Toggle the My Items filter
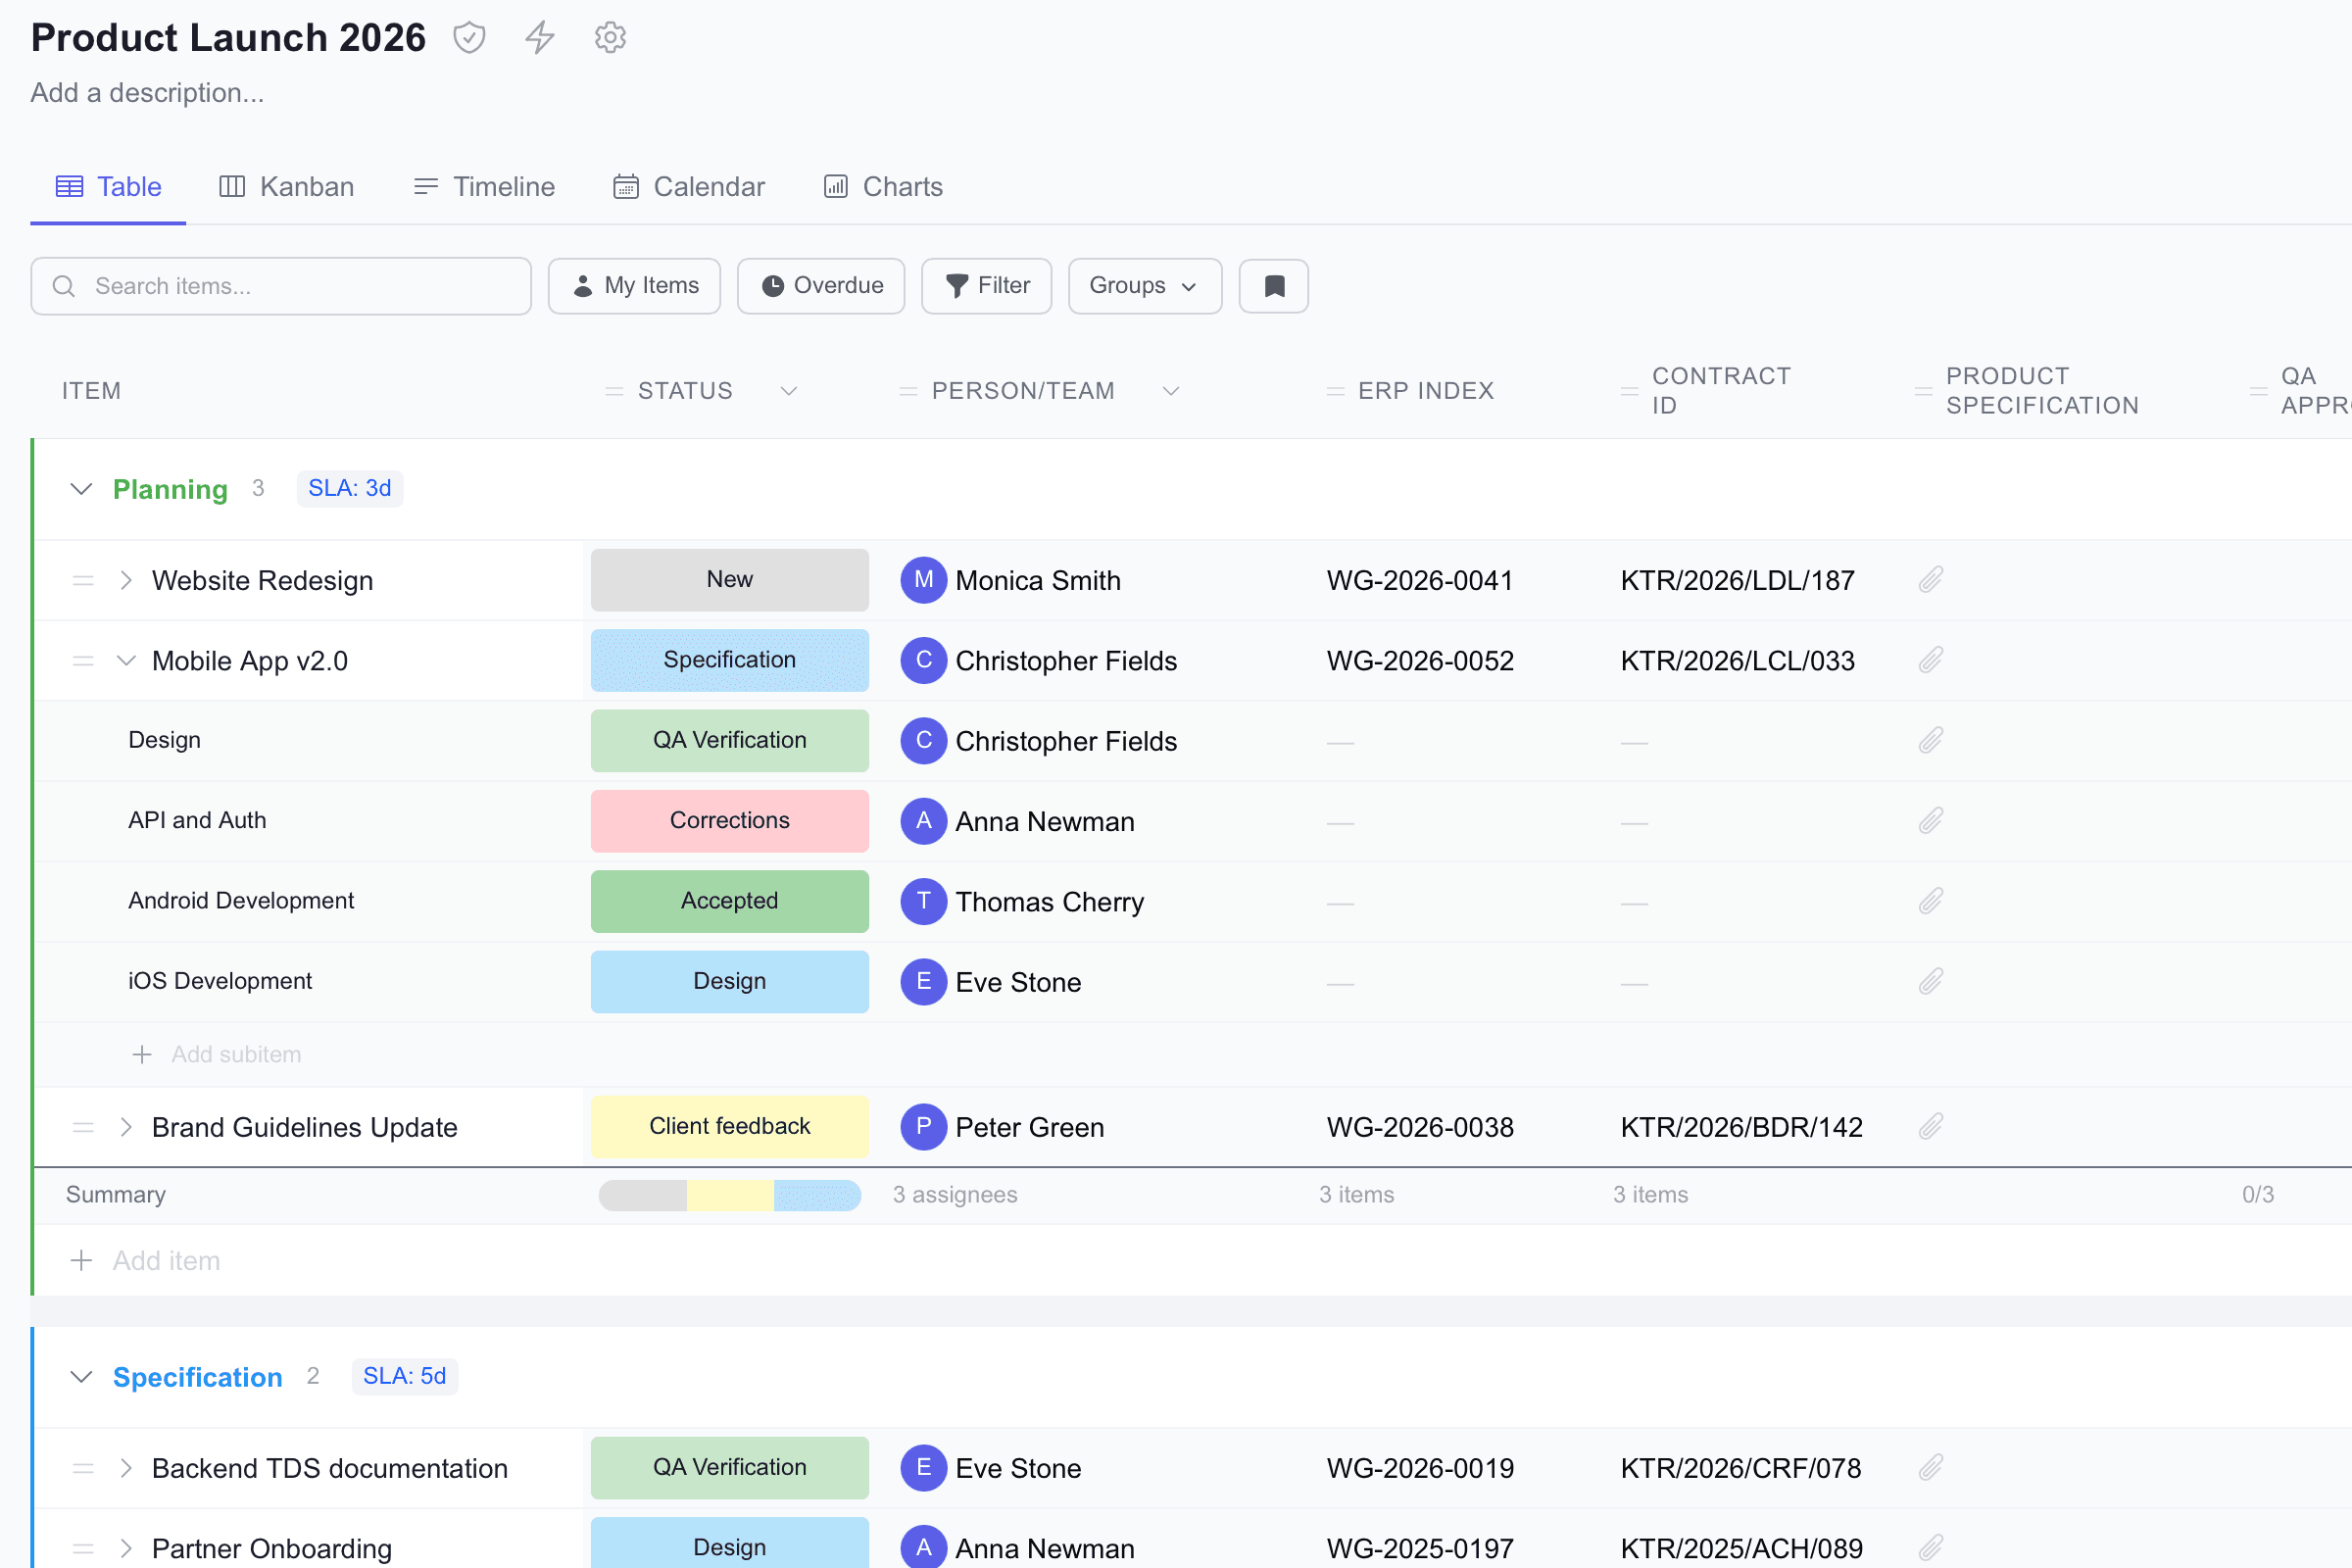Screen dimensions: 2352x1568 pos(634,286)
